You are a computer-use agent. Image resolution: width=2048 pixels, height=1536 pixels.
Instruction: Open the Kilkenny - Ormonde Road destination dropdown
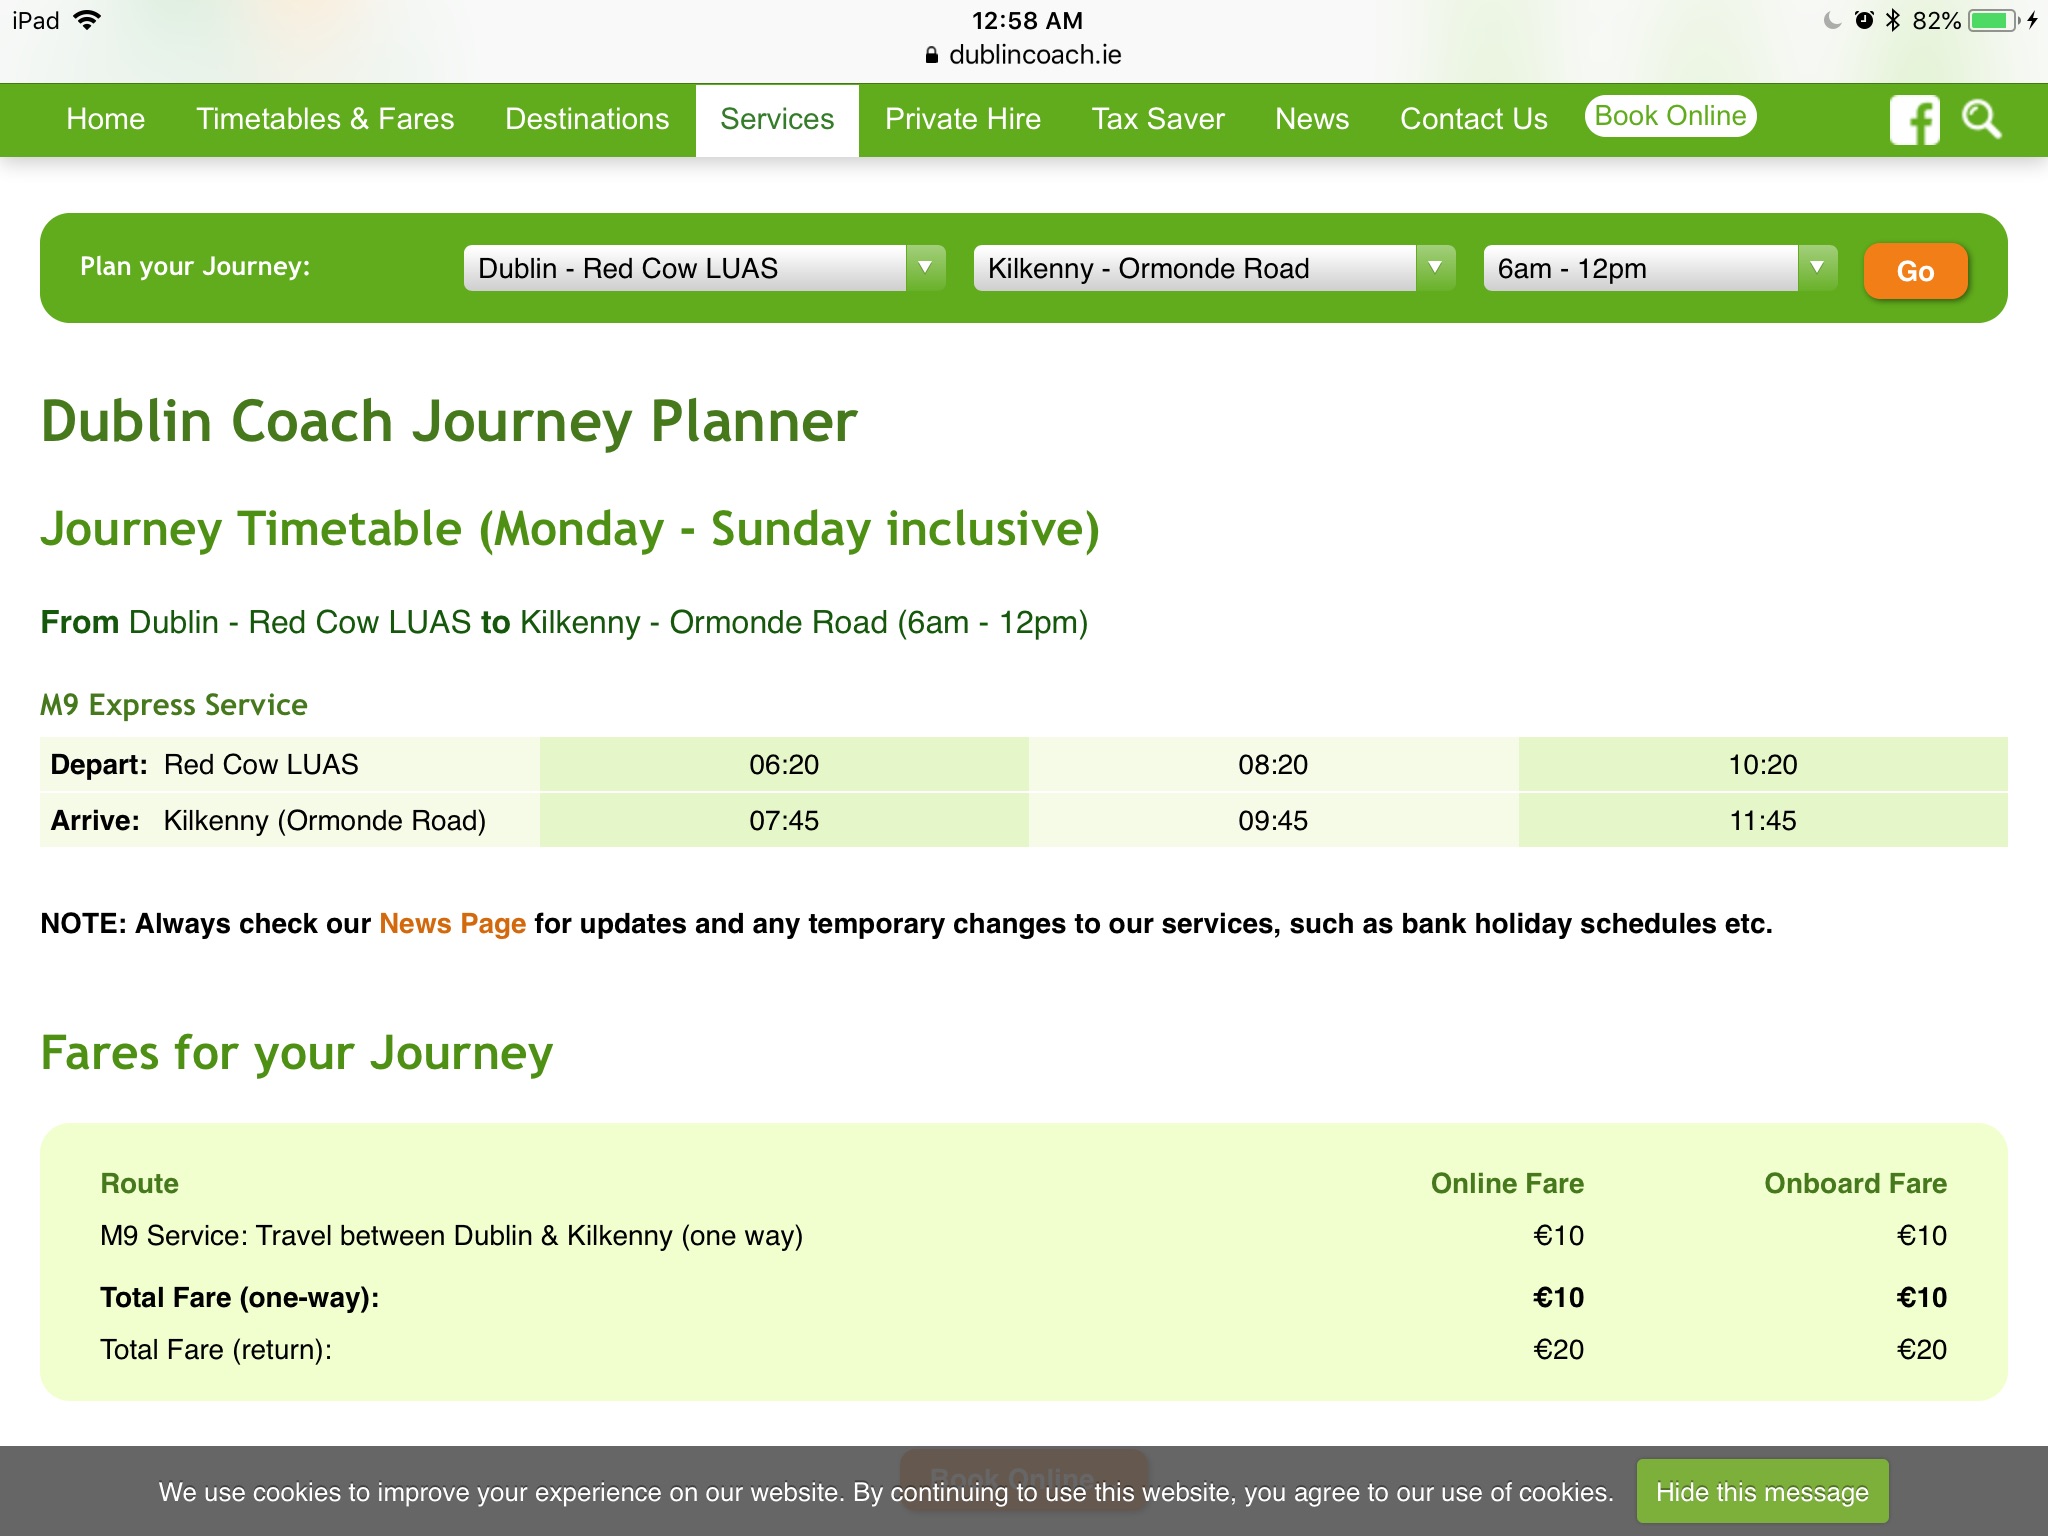click(x=1214, y=268)
